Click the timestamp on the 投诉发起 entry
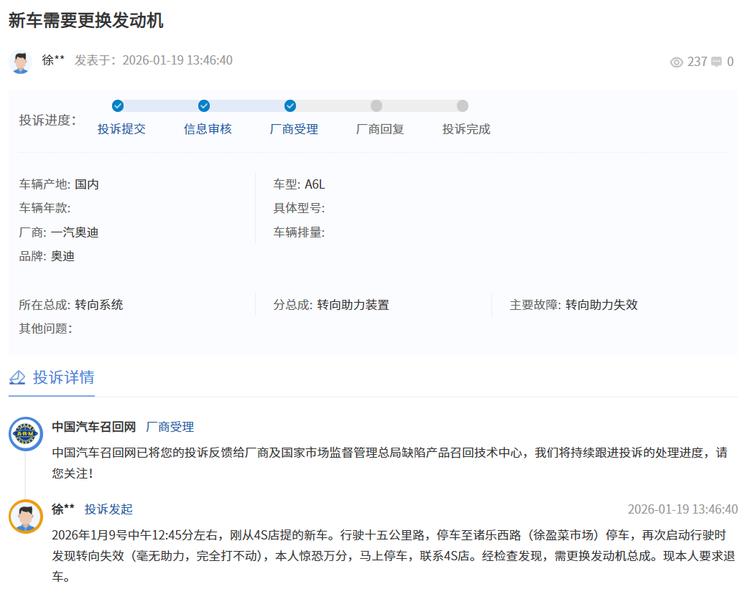 coord(683,509)
